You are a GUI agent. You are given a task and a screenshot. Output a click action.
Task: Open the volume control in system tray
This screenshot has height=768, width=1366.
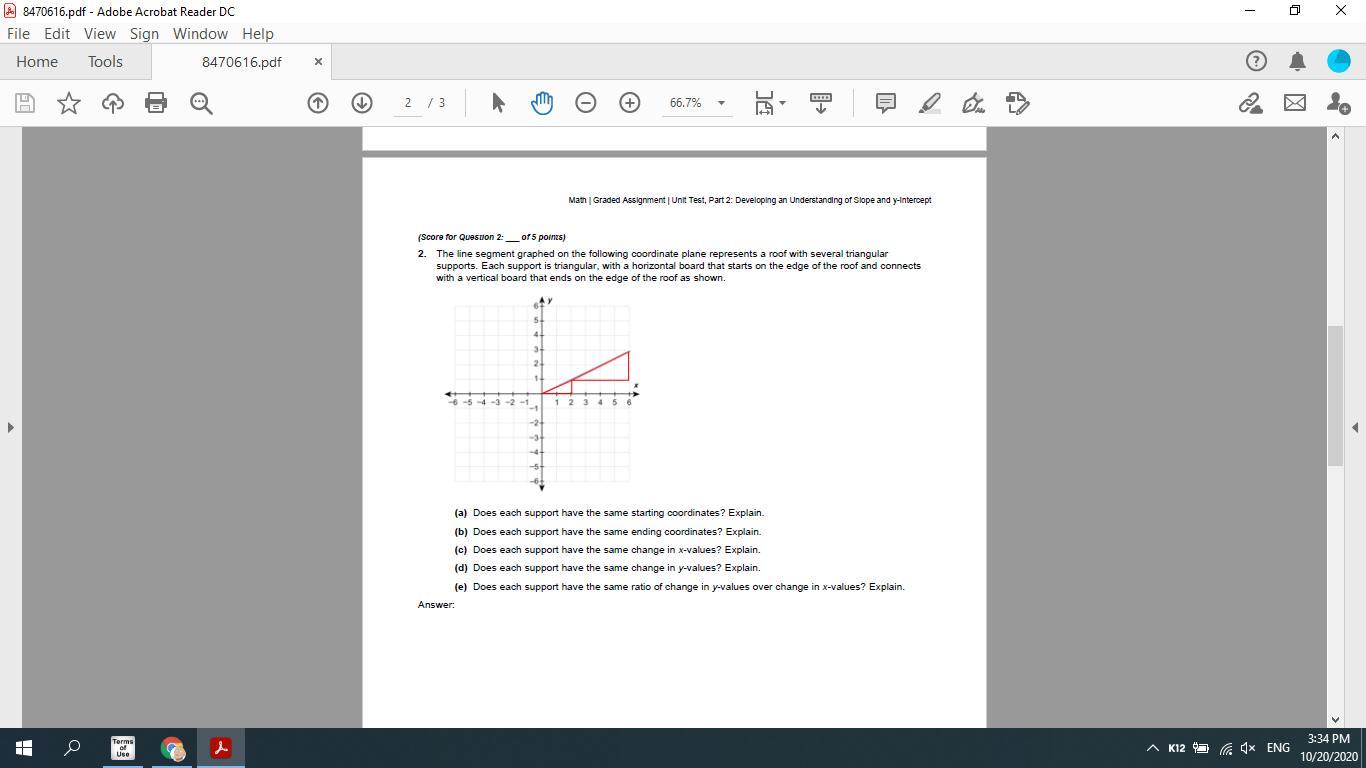[1248, 748]
